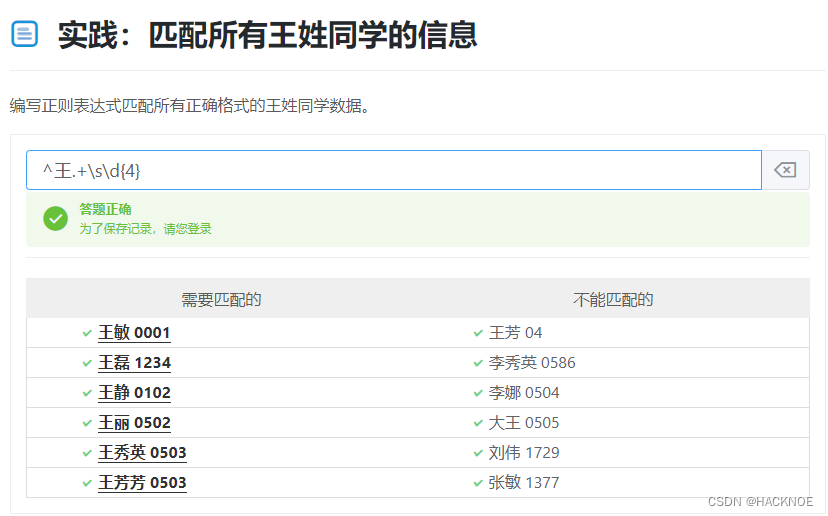
Task: Select the 大王 0505 entry
Action: 524,423
